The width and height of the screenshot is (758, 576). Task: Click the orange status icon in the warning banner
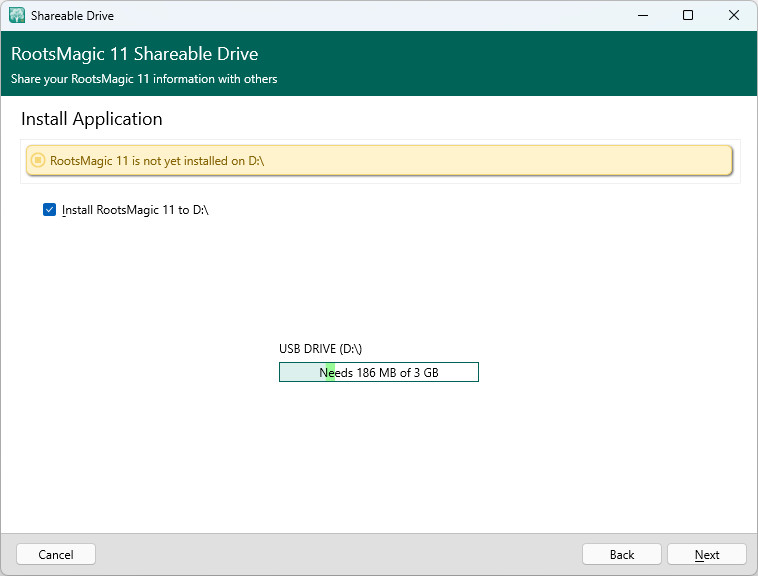38,160
